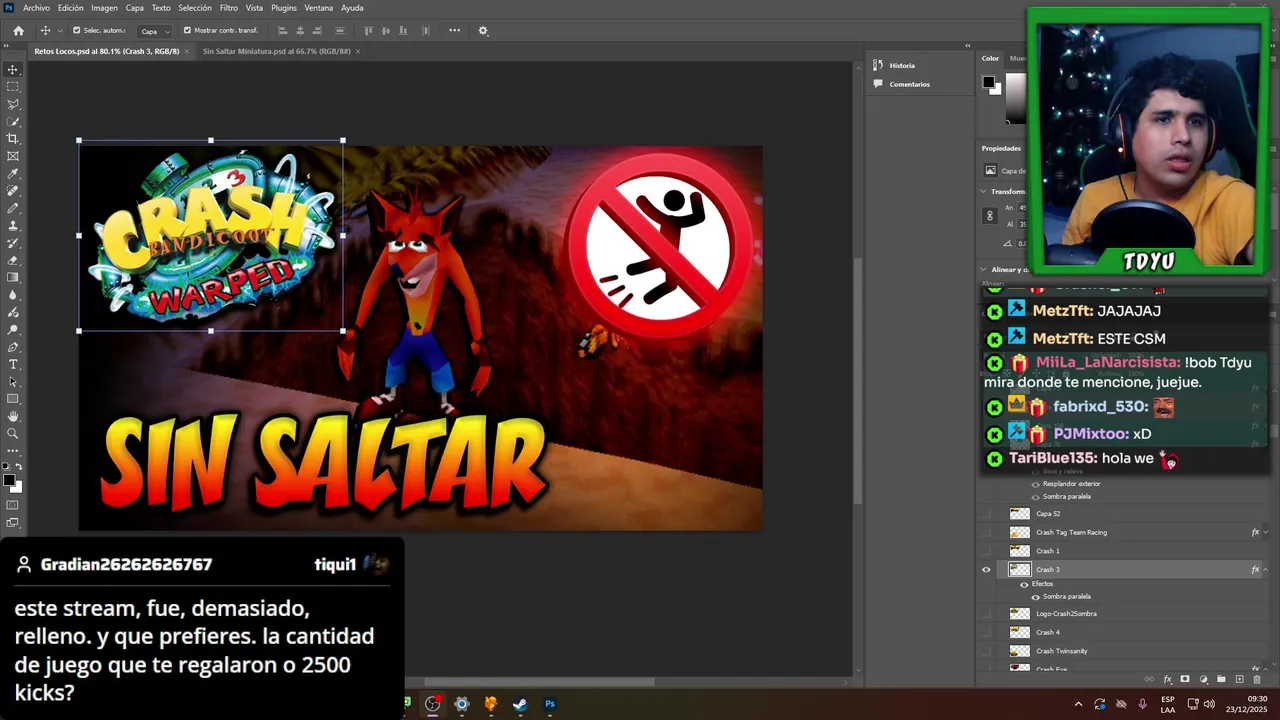Viewport: 1280px width, 720px height.
Task: Click the new group folder icon
Action: (x=1221, y=679)
